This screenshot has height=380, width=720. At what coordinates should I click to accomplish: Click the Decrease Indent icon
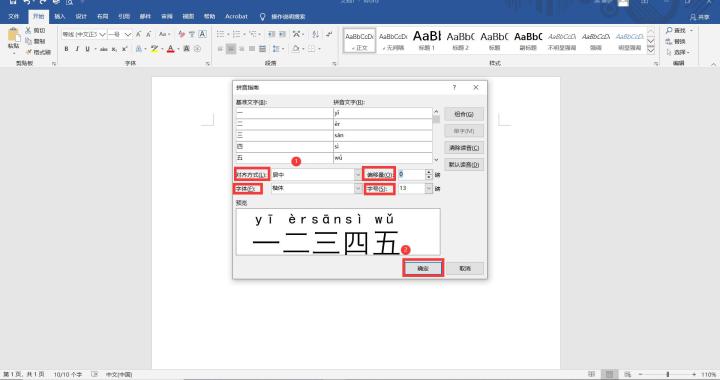tap(271, 34)
